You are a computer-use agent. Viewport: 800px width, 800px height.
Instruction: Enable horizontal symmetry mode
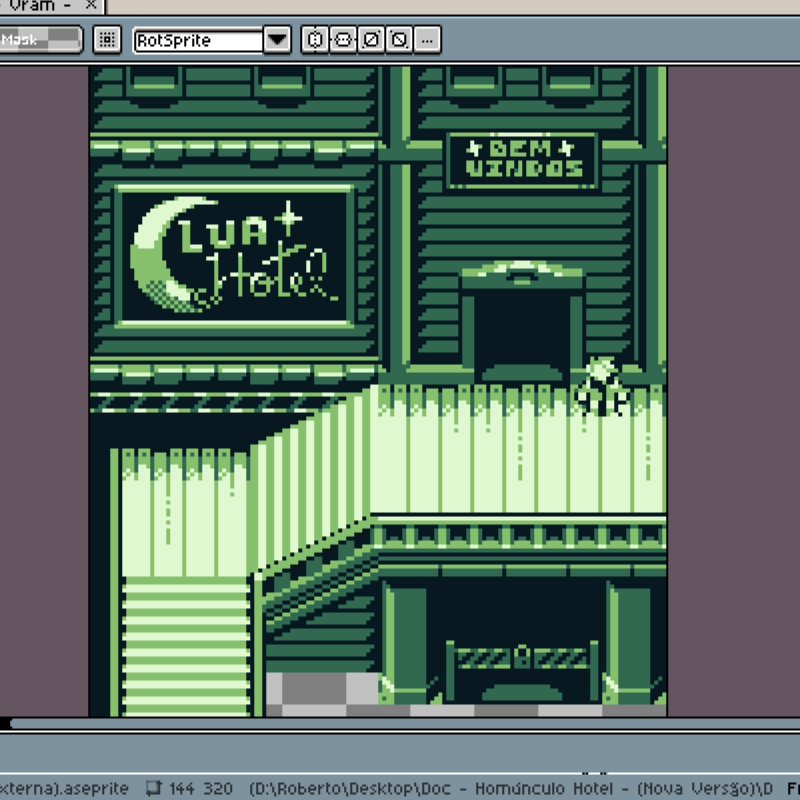[x=315, y=40]
